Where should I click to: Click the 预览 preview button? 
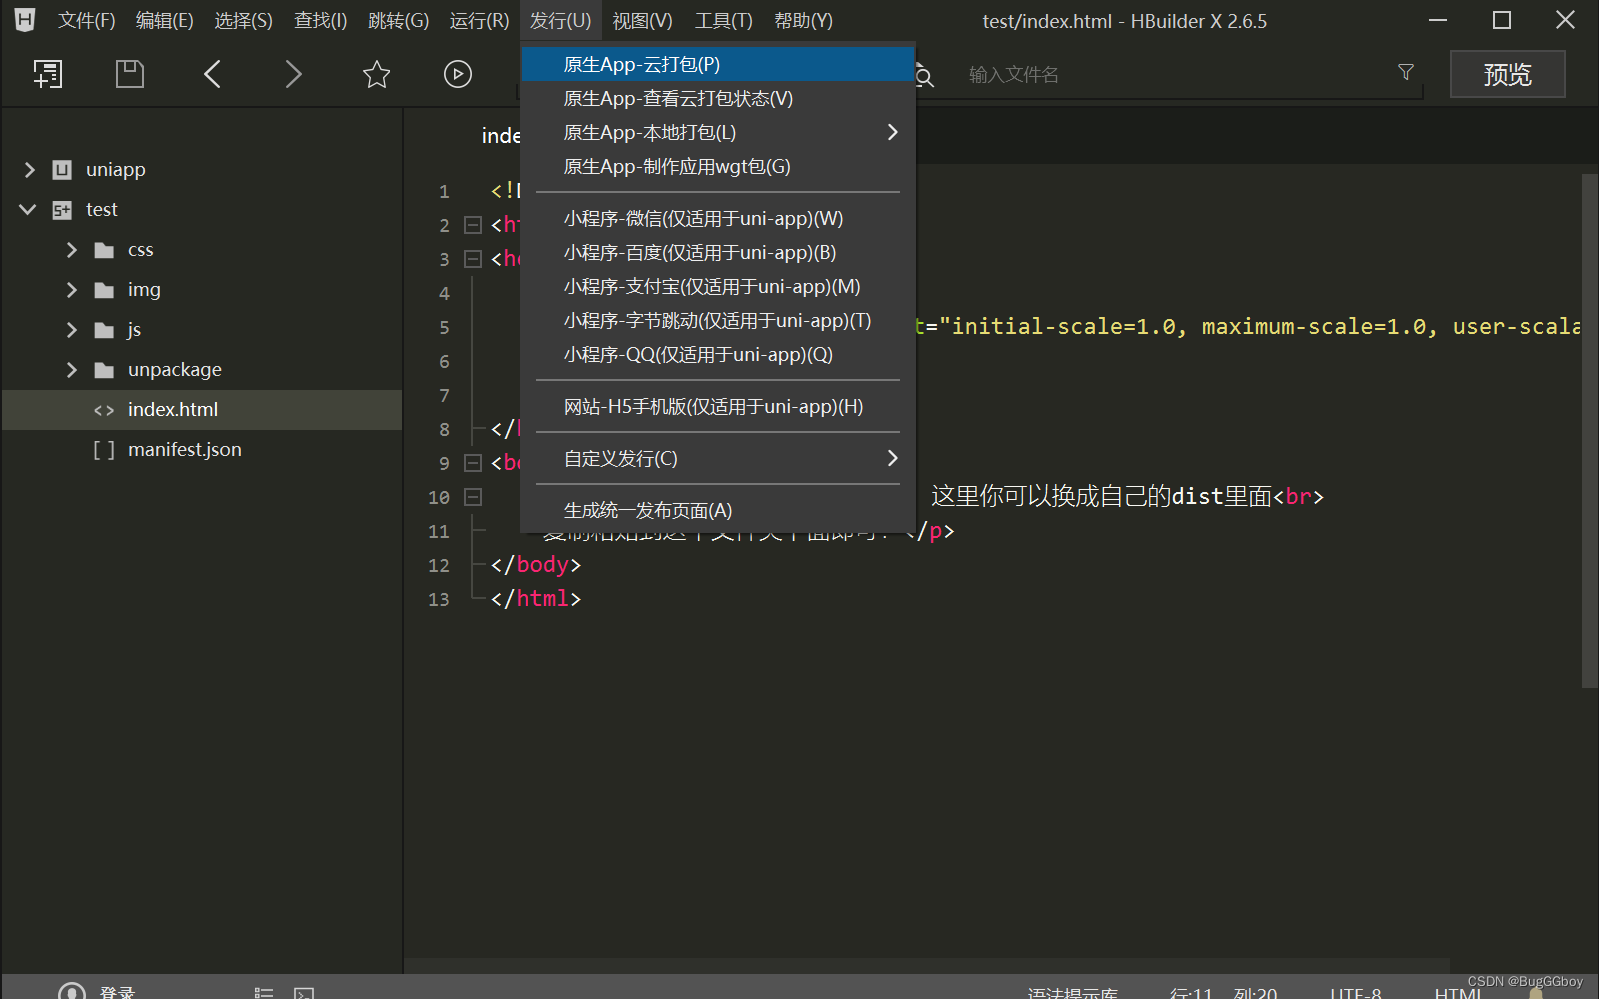coord(1508,74)
